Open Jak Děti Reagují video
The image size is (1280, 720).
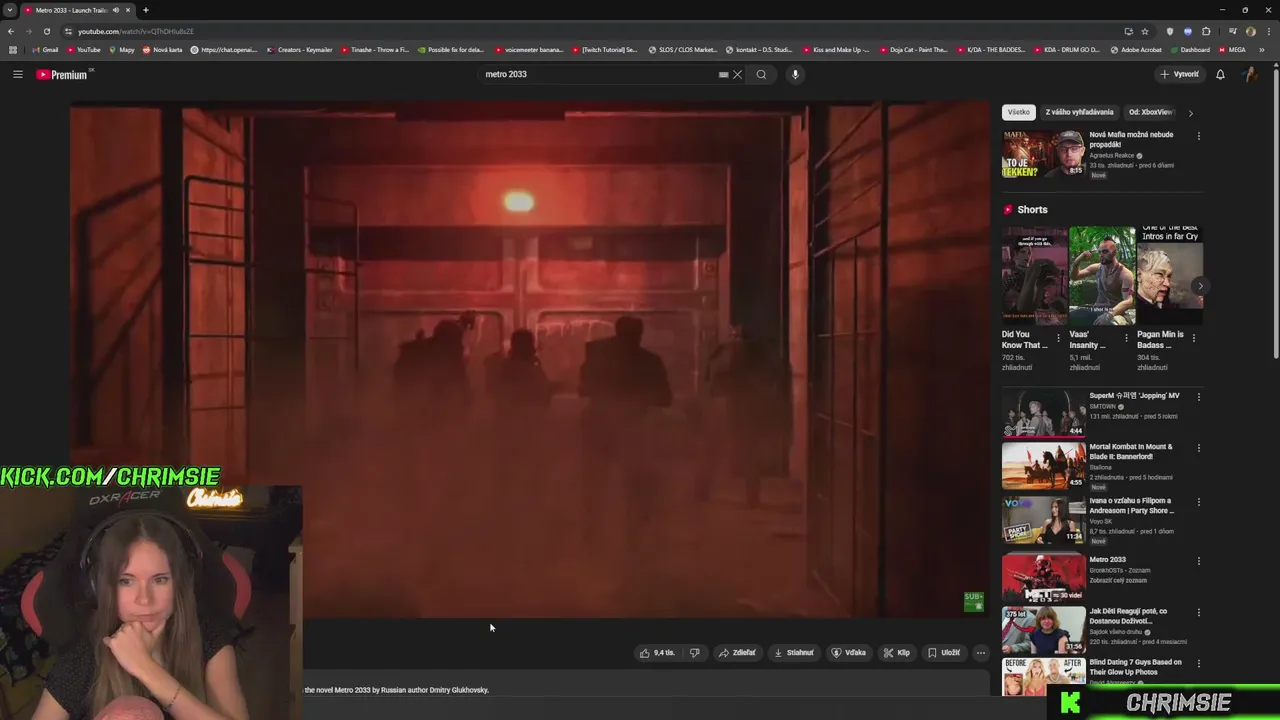[x=1043, y=630]
